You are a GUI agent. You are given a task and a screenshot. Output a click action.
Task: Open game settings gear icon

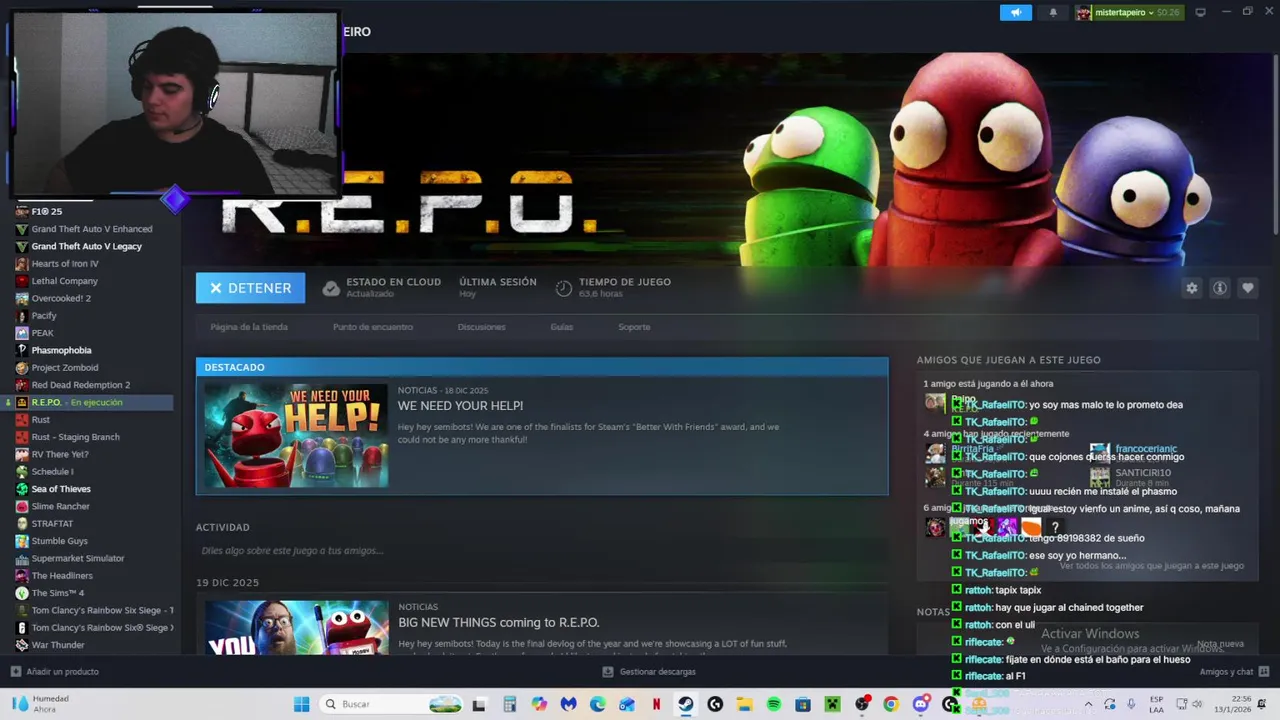[x=1192, y=288]
